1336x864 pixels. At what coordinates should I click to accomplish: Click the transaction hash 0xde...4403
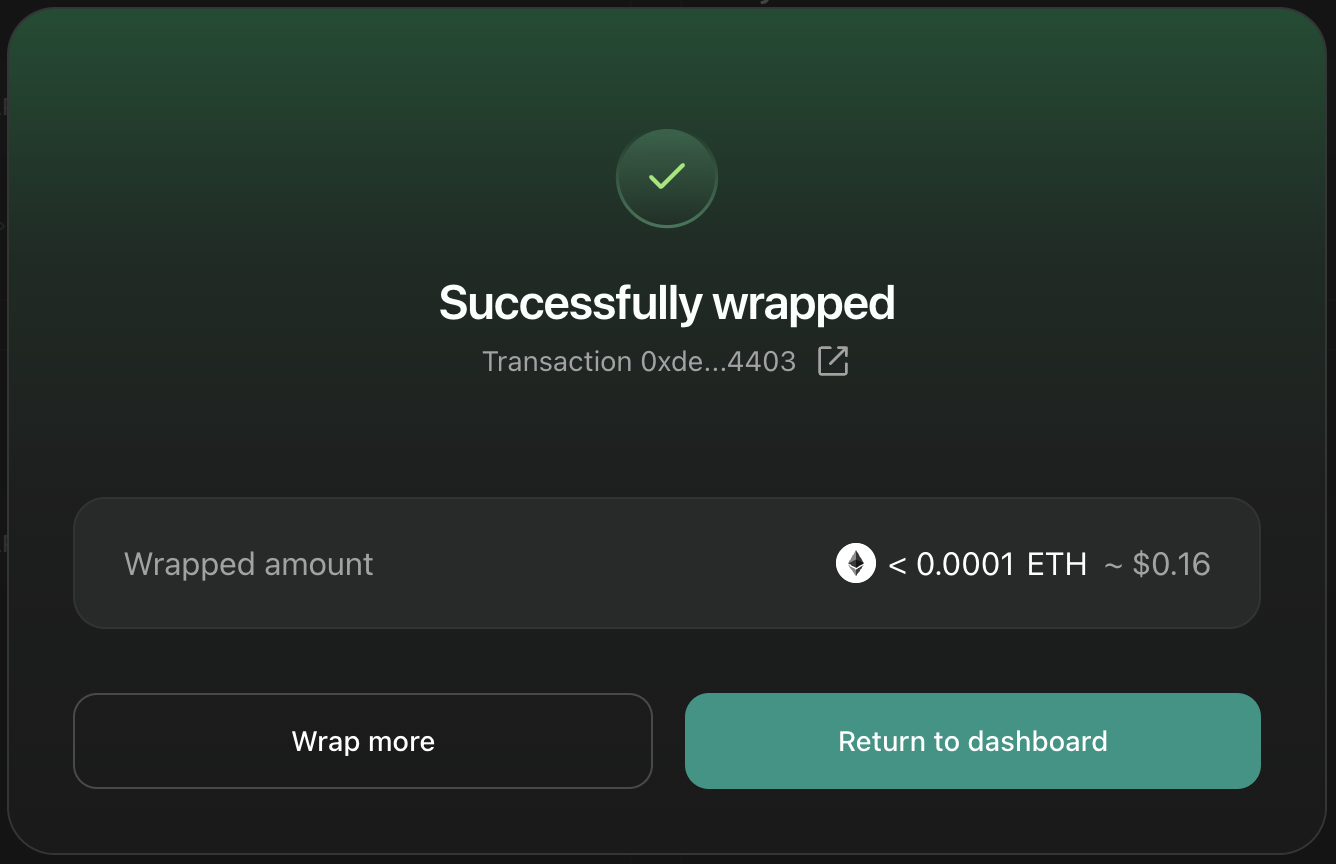pos(718,362)
